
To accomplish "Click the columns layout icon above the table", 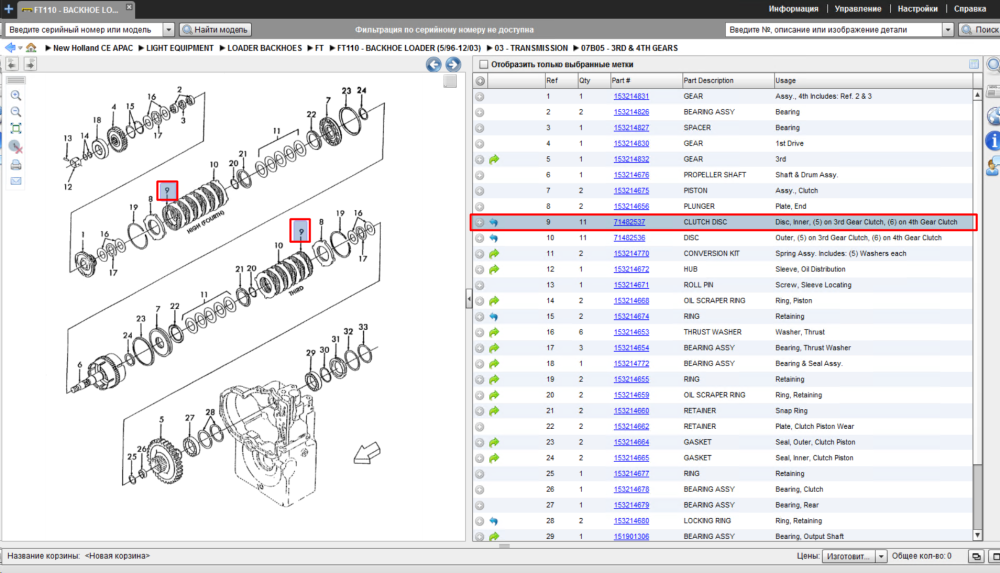I will tap(973, 64).
